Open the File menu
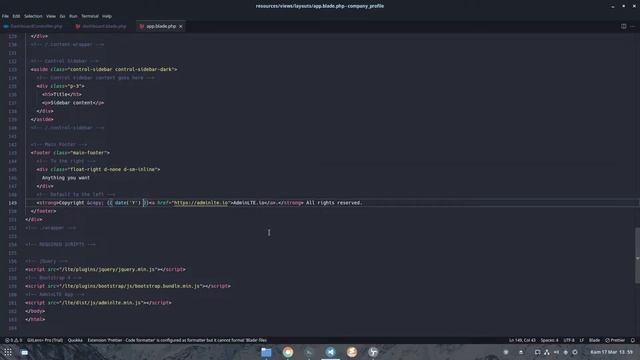This screenshot has height=360, width=640. (x=5, y=16)
